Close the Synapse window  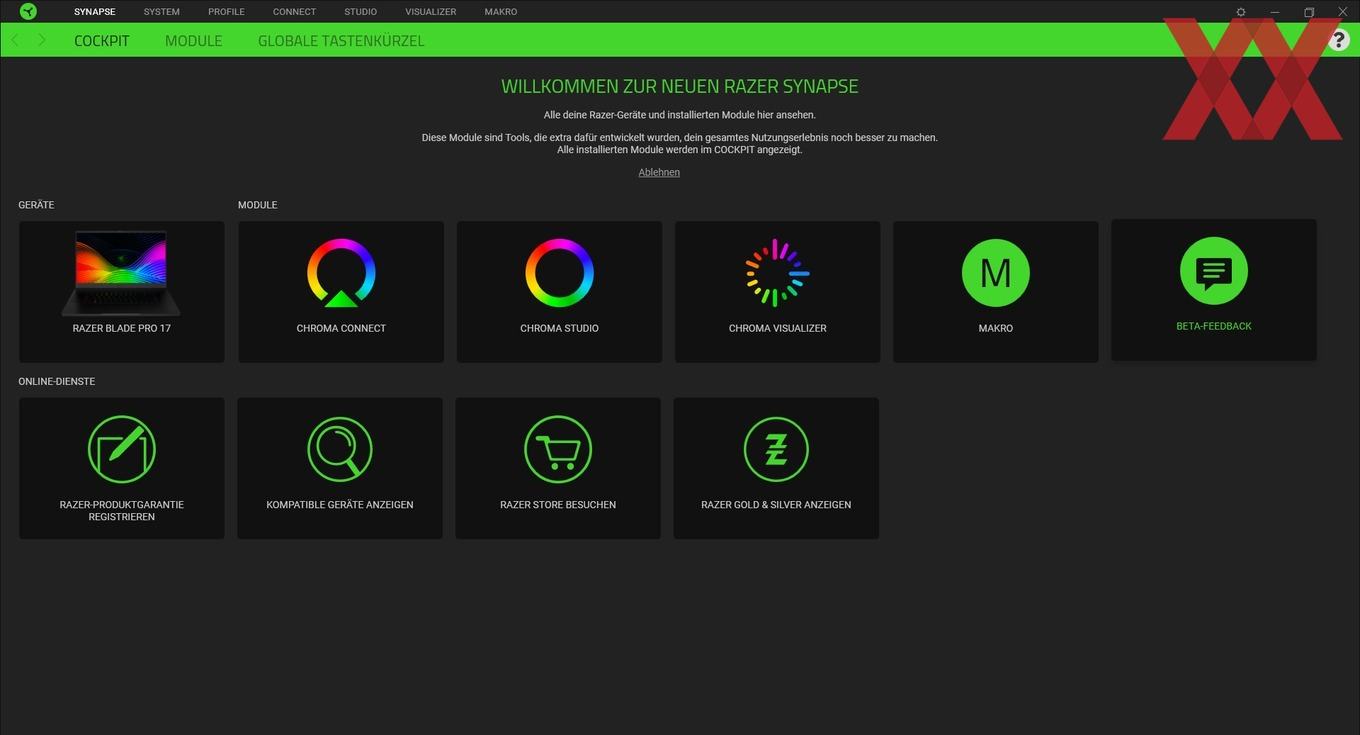coord(1343,12)
